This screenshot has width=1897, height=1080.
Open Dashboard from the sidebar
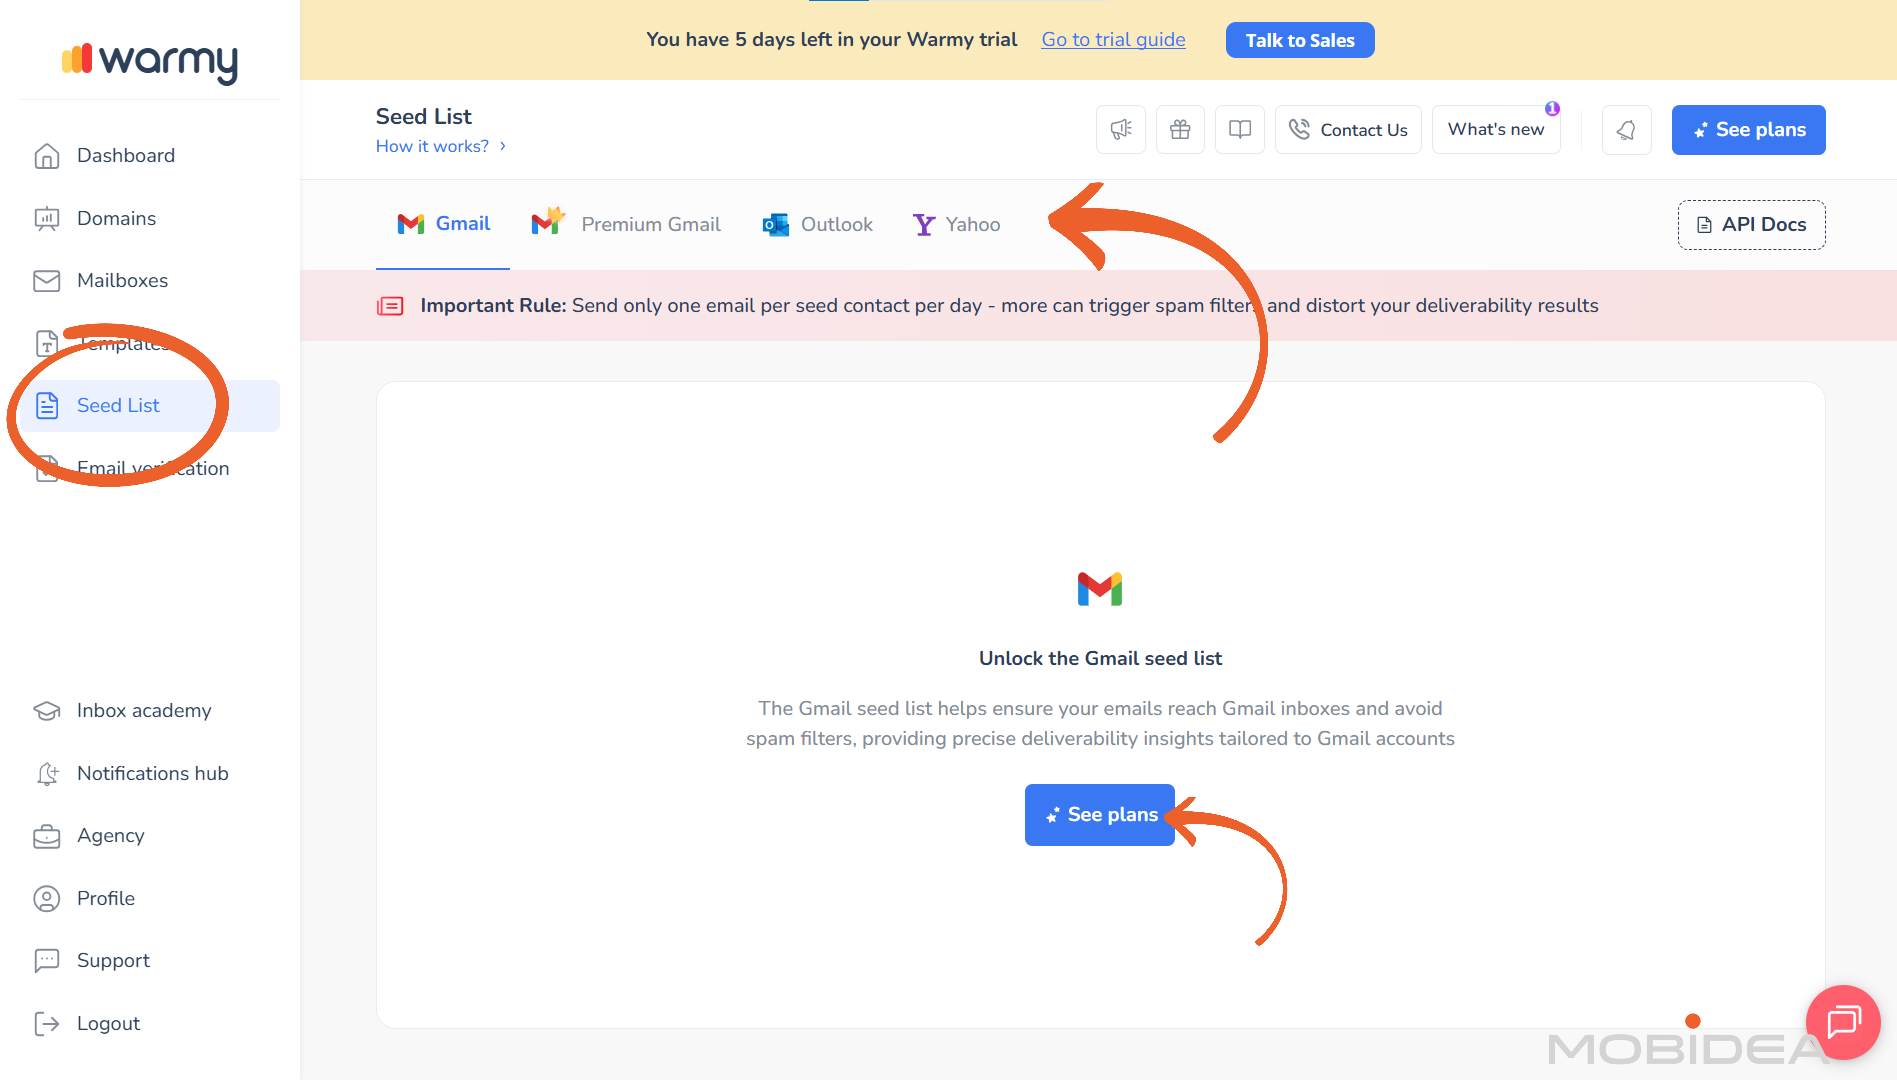point(125,156)
